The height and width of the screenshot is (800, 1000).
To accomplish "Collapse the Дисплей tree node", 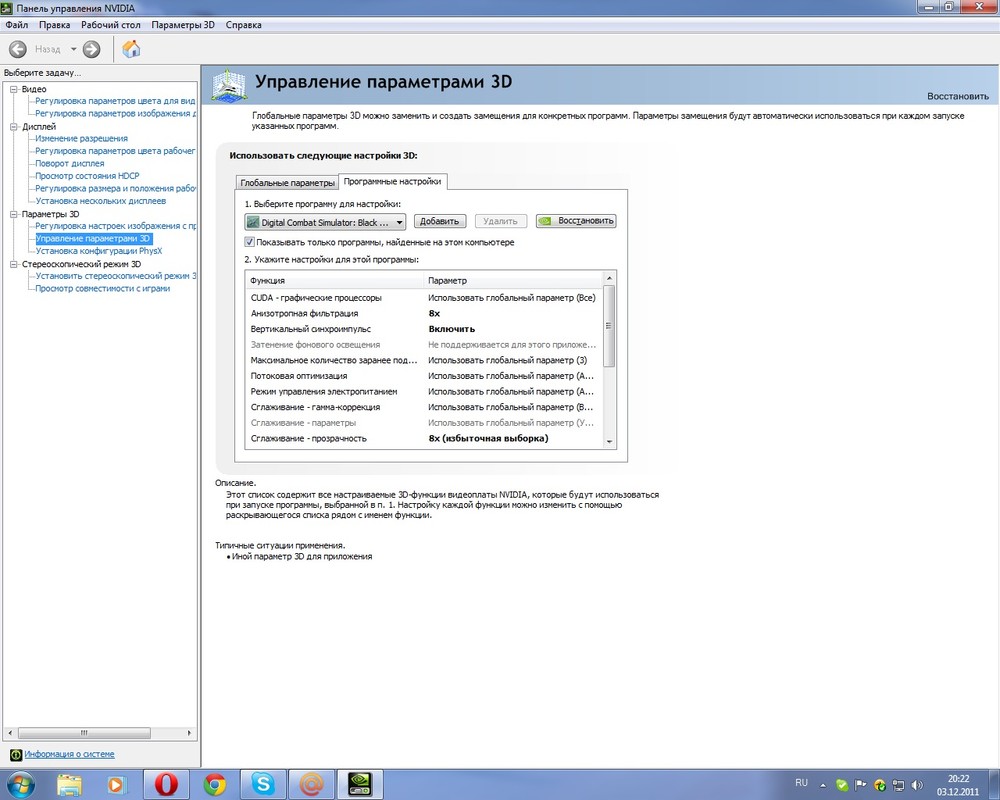I will [x=13, y=126].
